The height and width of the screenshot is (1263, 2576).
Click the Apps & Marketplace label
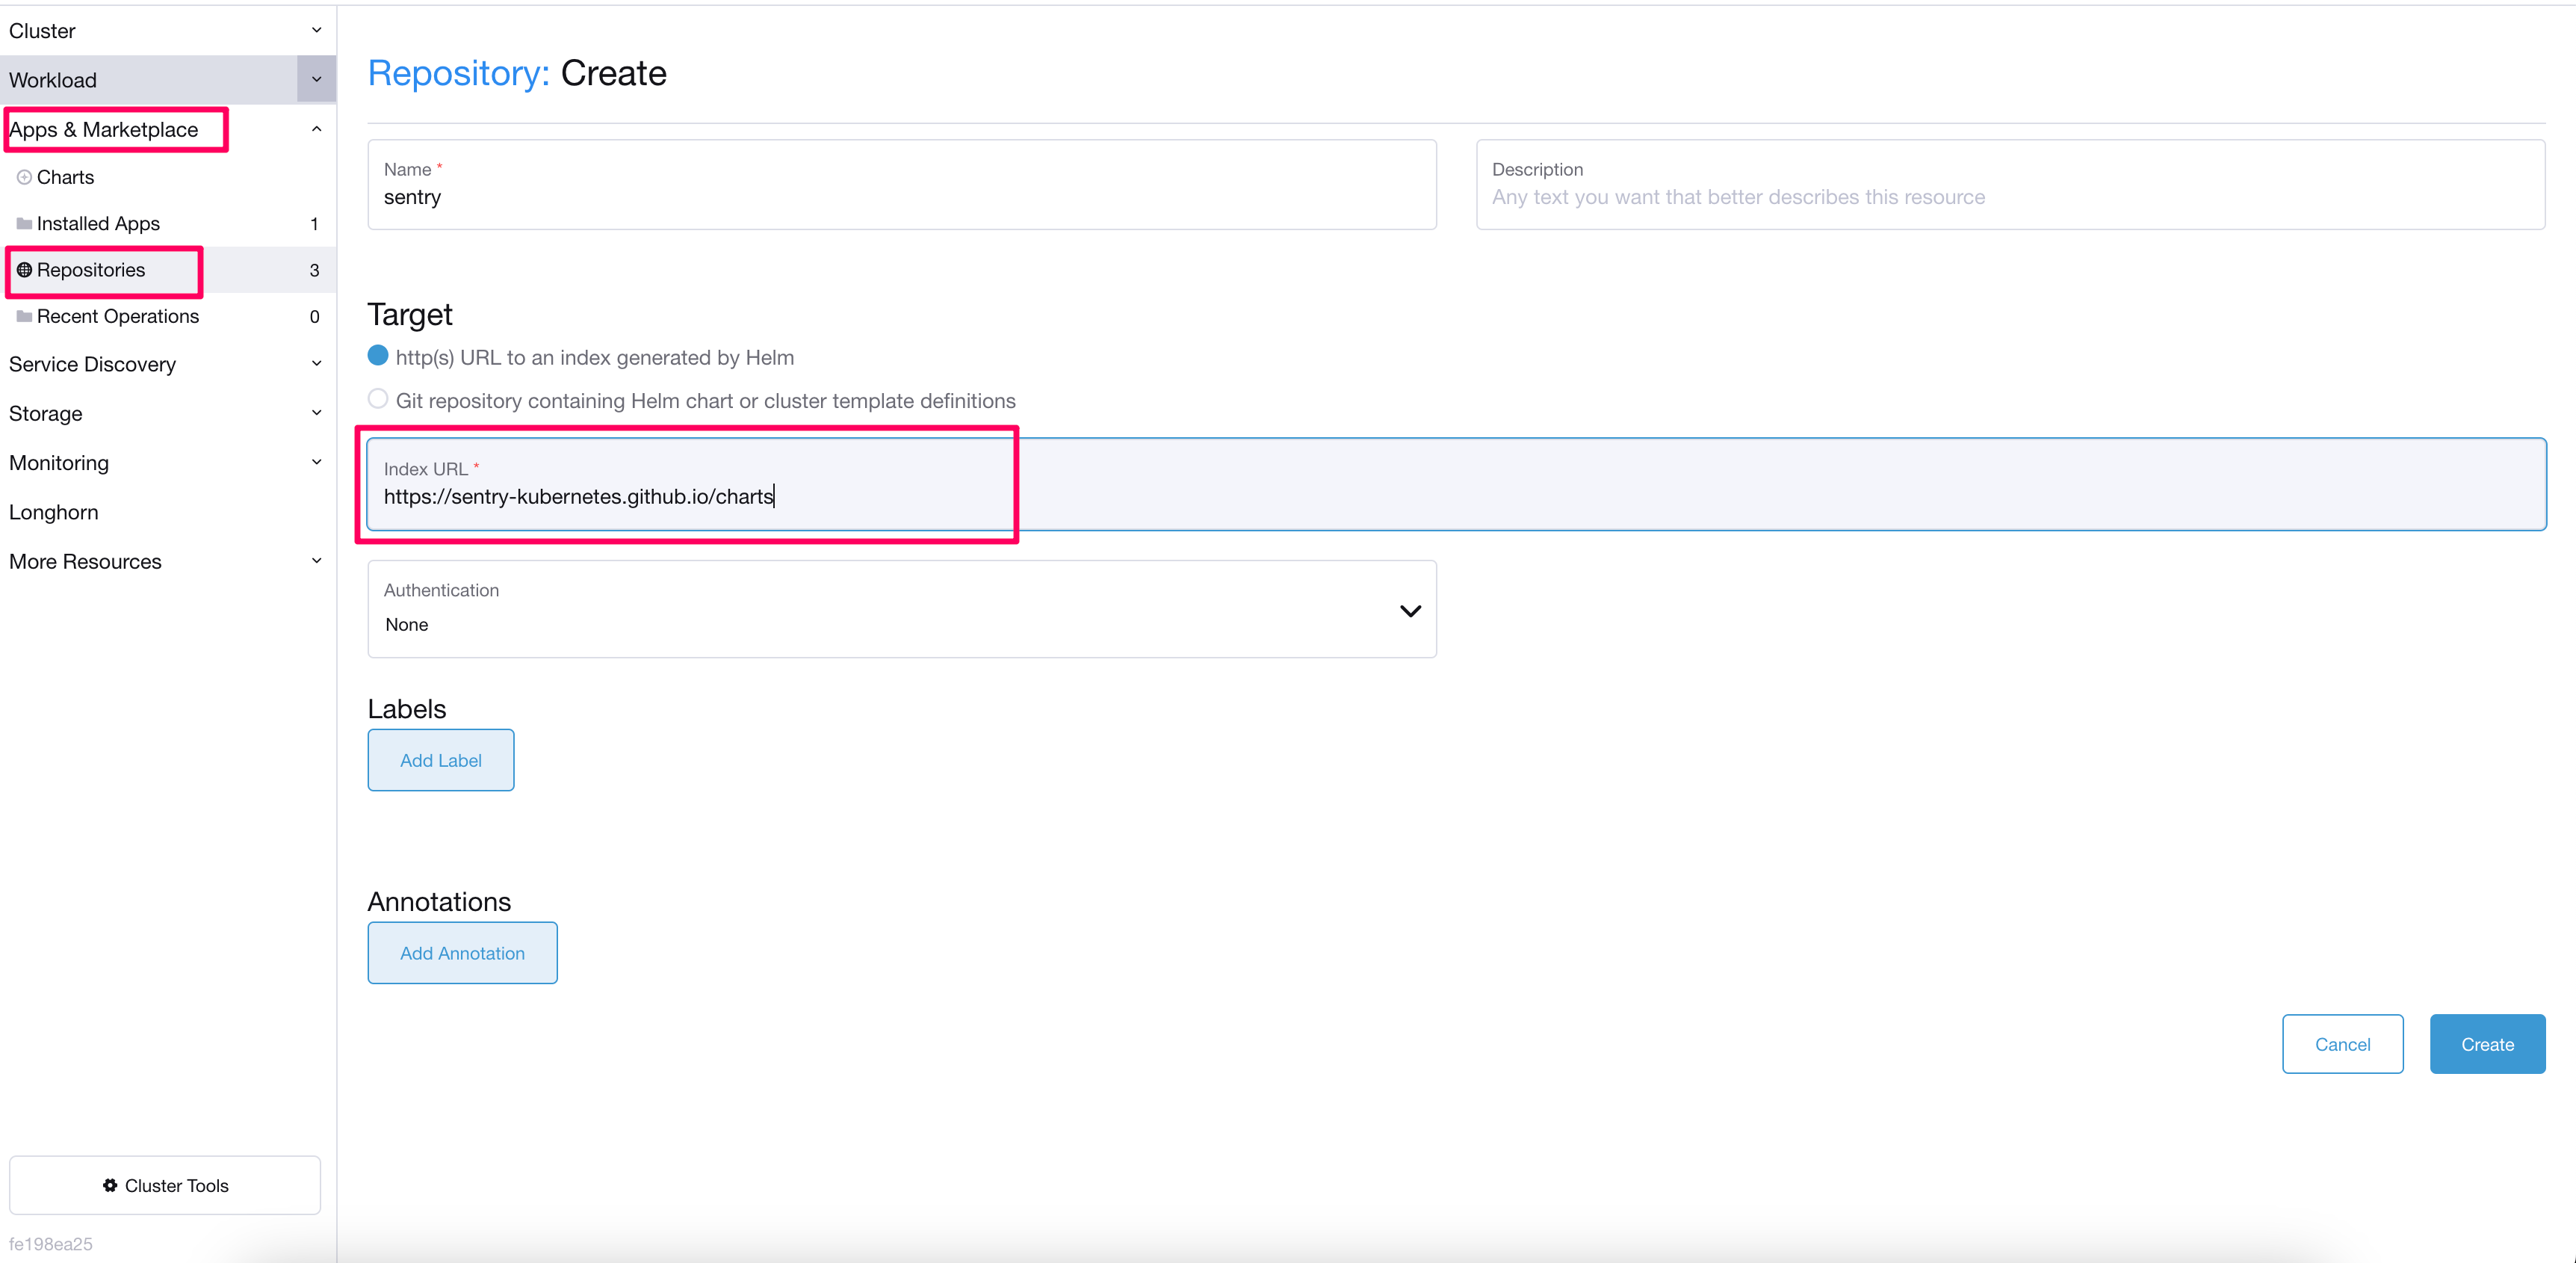pyautogui.click(x=104, y=130)
